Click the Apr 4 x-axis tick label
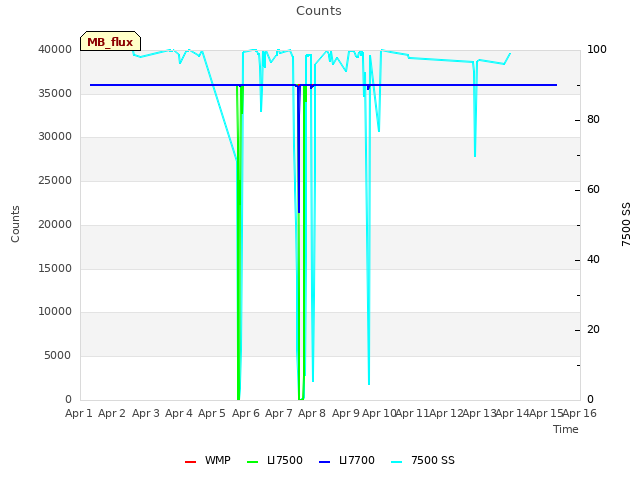Image resolution: width=640 pixels, height=480 pixels. pos(179,413)
